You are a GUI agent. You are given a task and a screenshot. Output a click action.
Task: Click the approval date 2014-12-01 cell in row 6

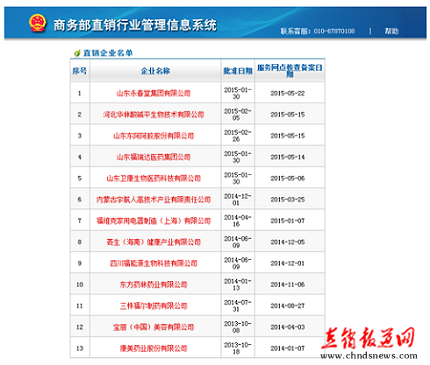click(x=237, y=199)
